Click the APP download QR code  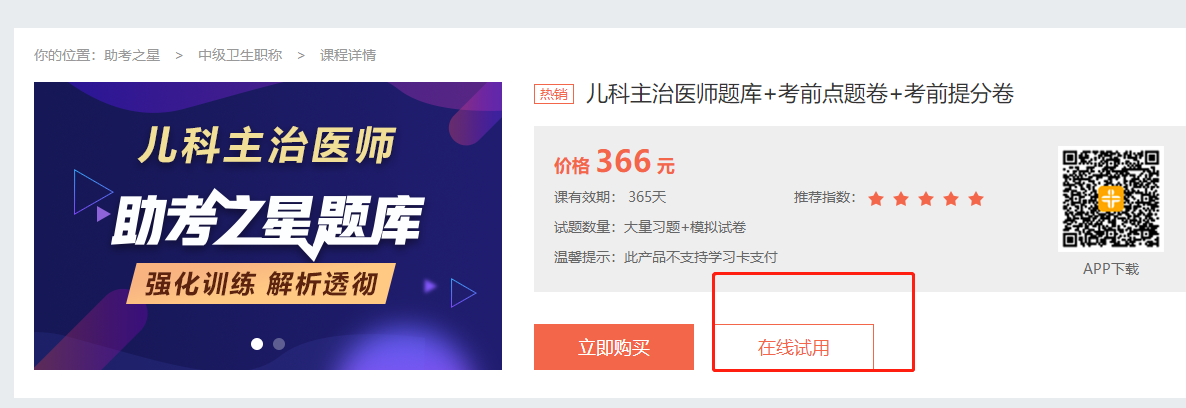point(1110,199)
